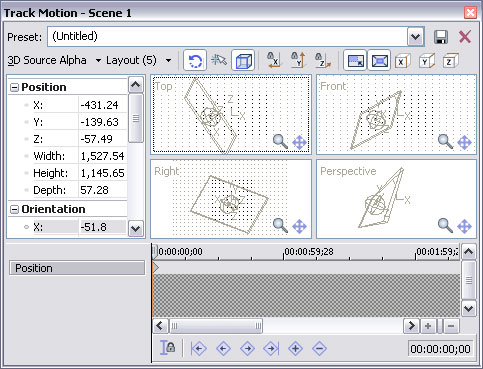Select the Front view pane
483x369 pixels.
(396, 114)
